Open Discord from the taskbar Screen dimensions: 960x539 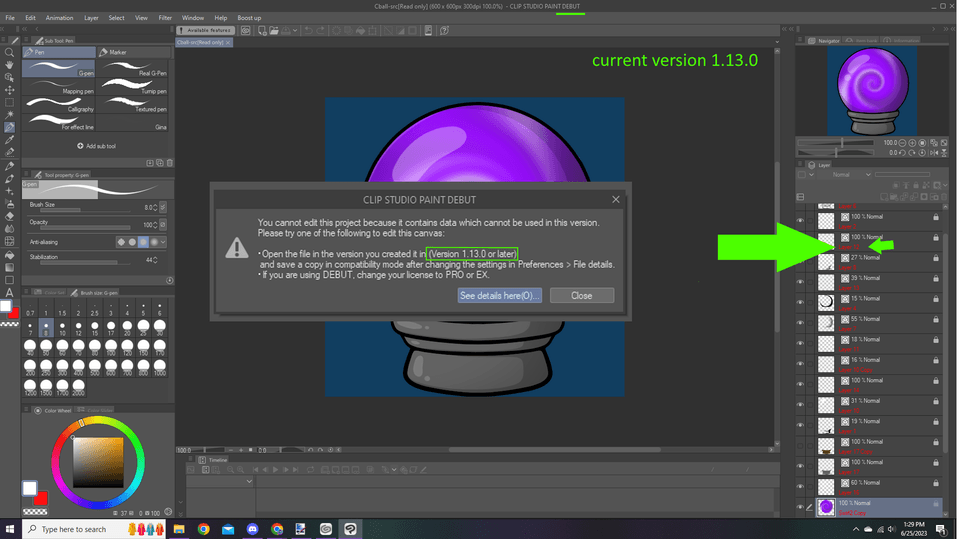(x=252, y=529)
